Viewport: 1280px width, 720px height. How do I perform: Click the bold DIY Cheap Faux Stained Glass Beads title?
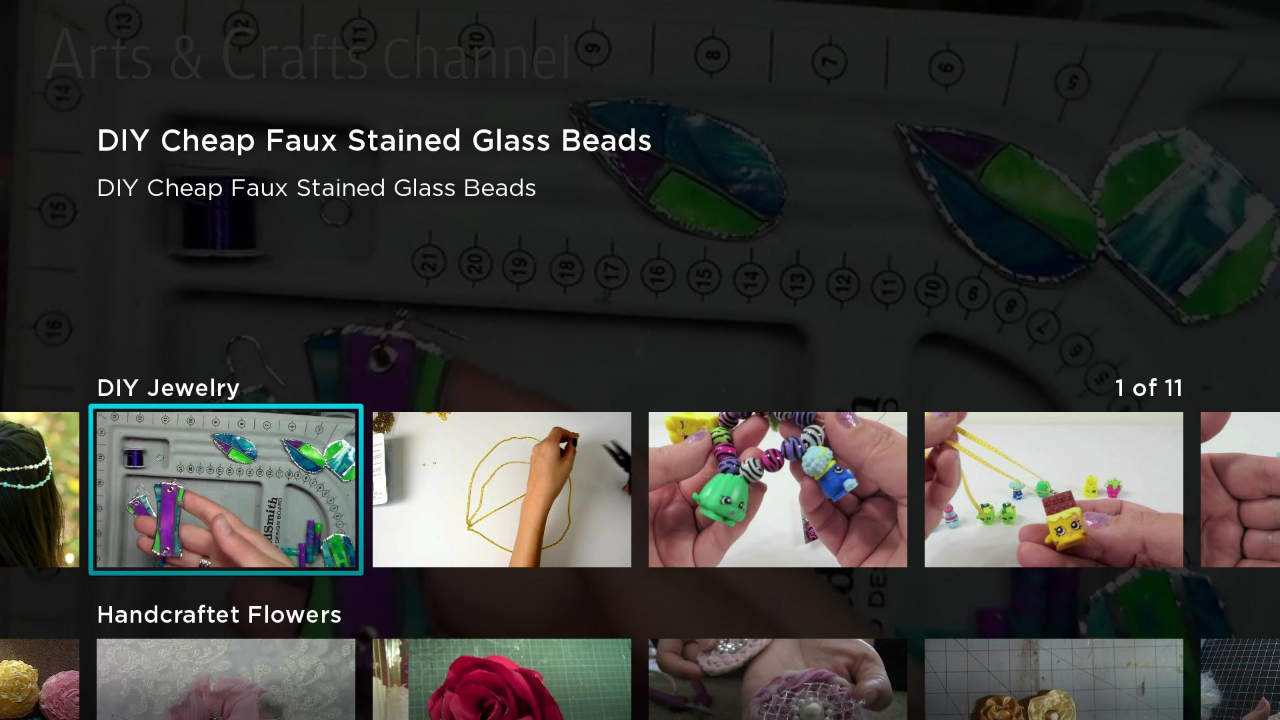pyautogui.click(x=374, y=141)
